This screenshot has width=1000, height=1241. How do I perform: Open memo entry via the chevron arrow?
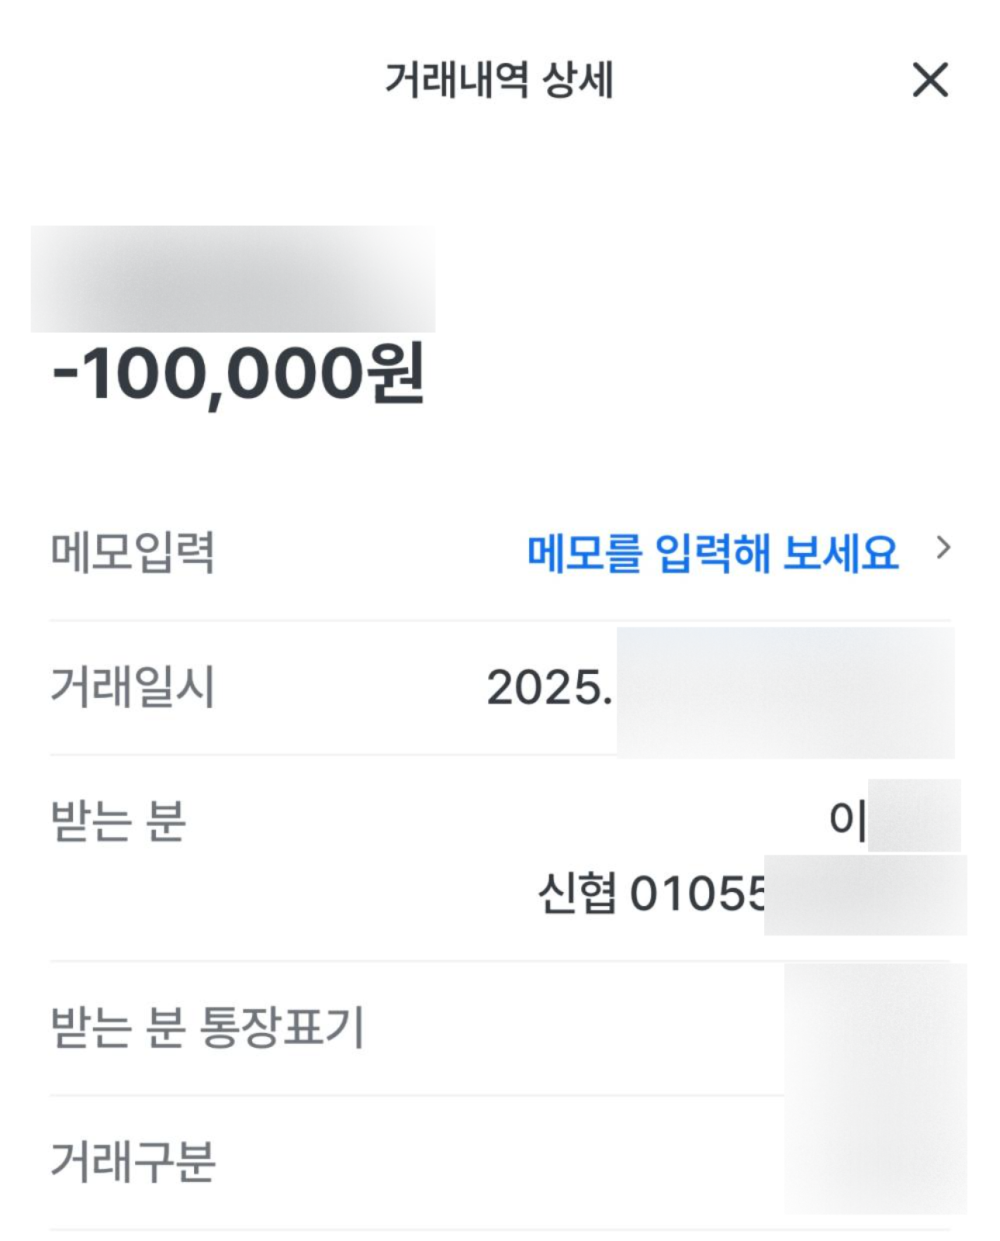[x=942, y=548]
